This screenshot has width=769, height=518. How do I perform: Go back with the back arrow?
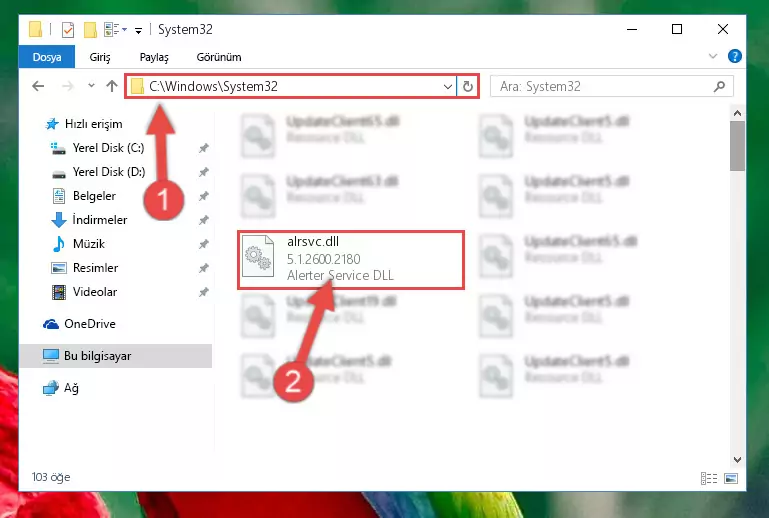[x=38, y=86]
